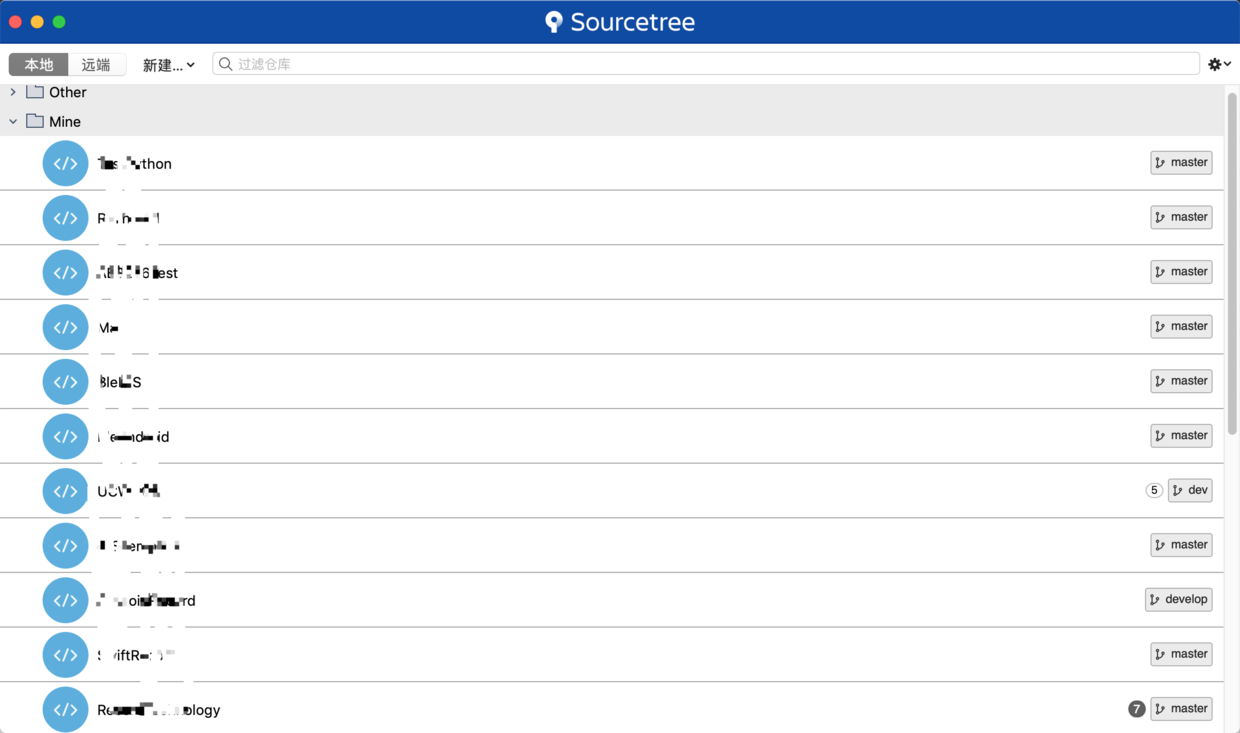Screen dimensions: 1240x733
Task: Click the pending count badge showing 5
Action: (1154, 490)
